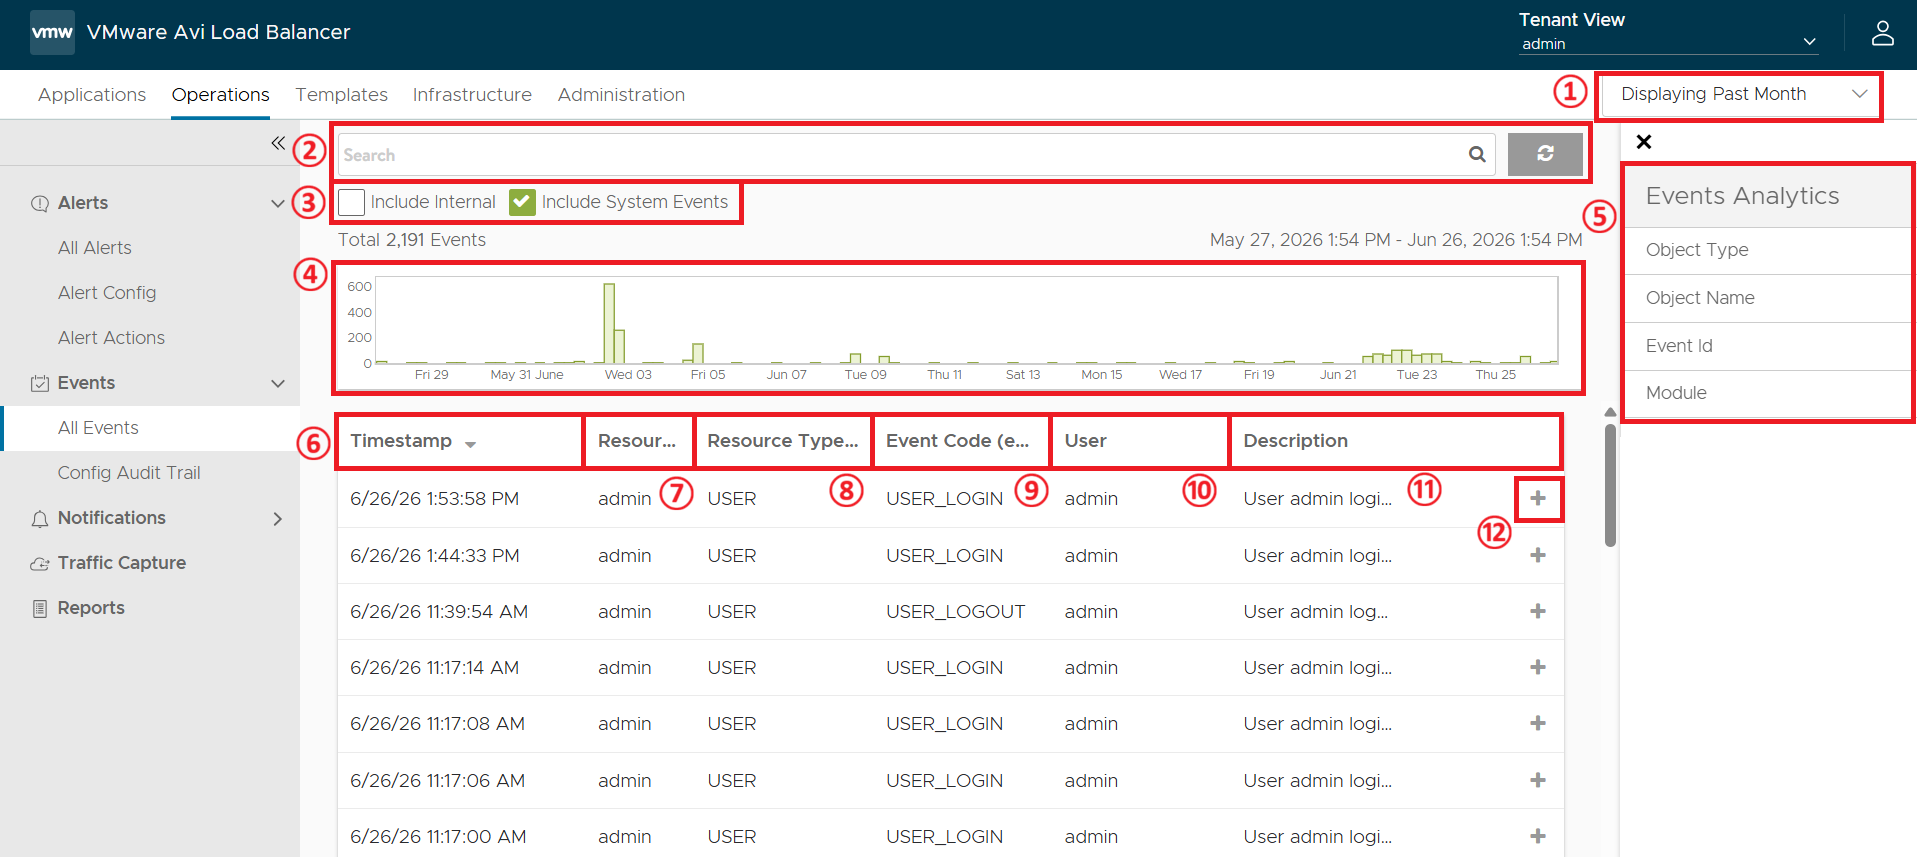
Task: Open the Tenant View admin dropdown
Action: pos(1668,43)
